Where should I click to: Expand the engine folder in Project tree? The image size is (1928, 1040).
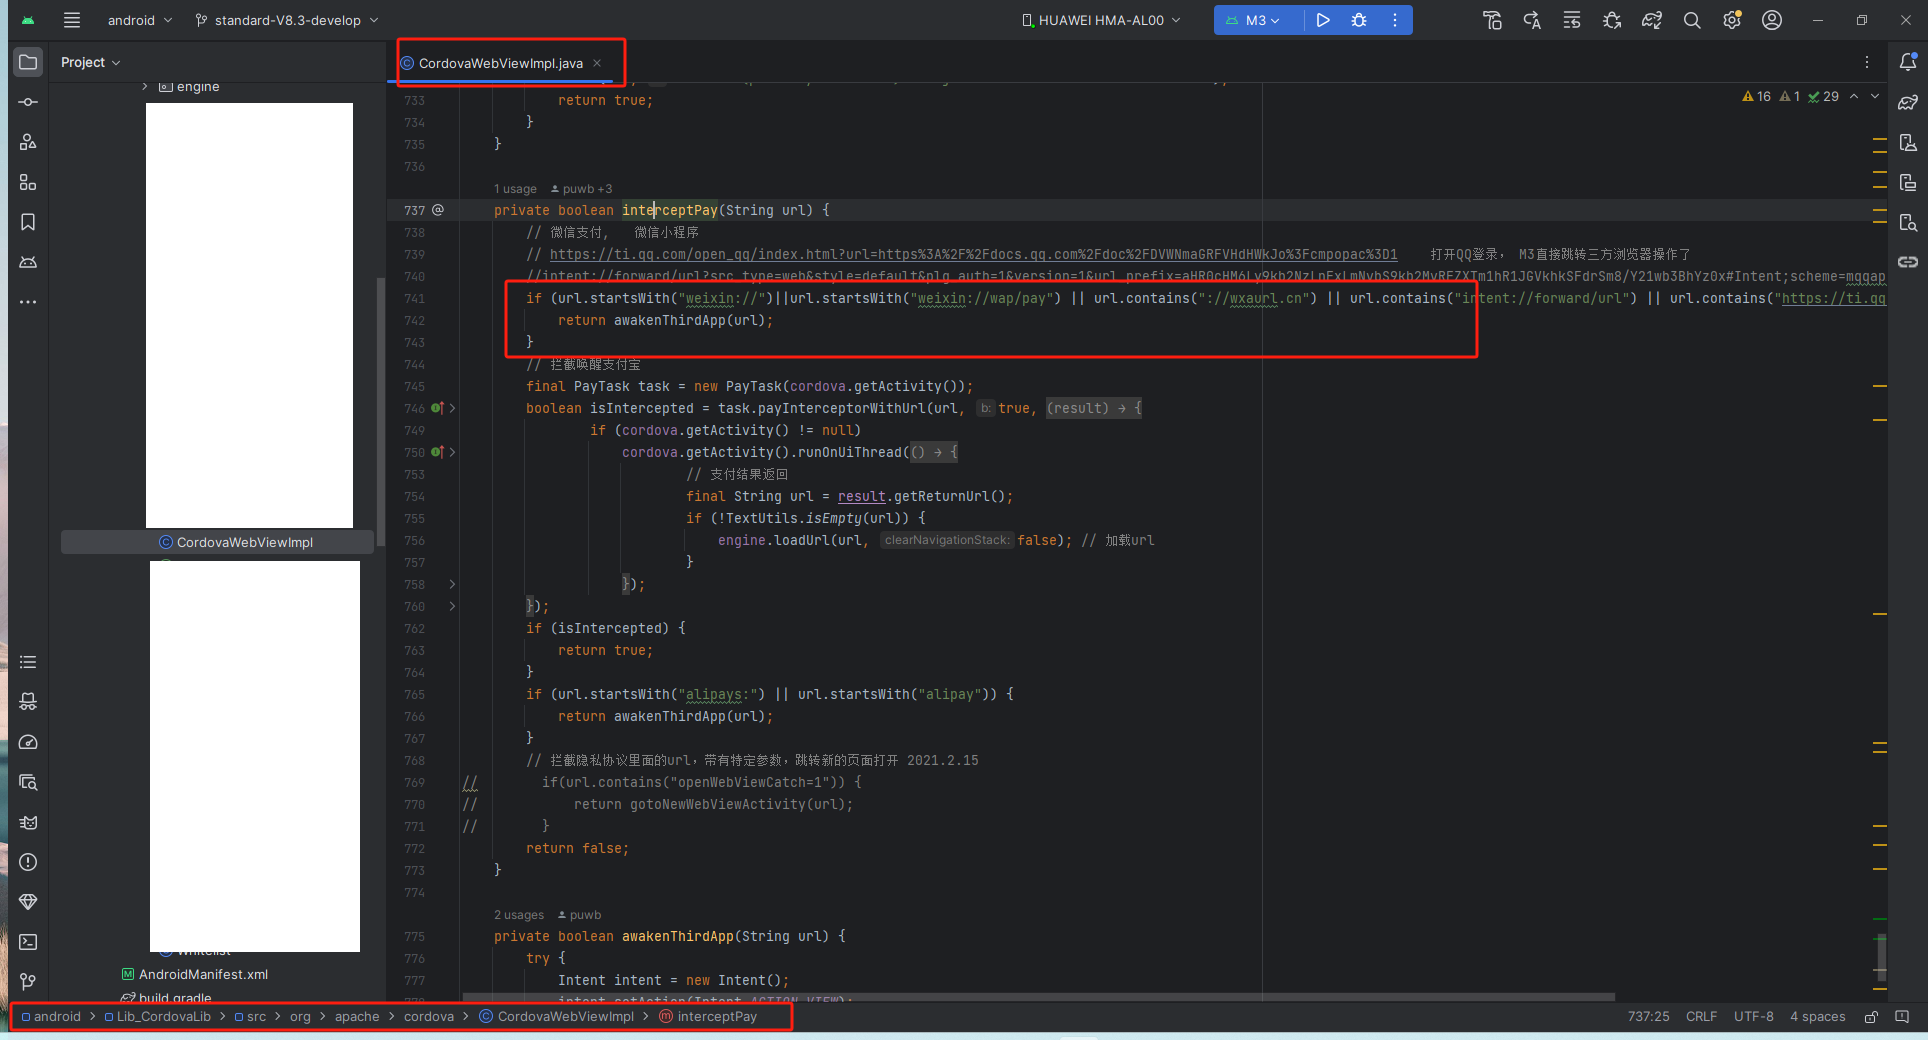click(x=145, y=87)
